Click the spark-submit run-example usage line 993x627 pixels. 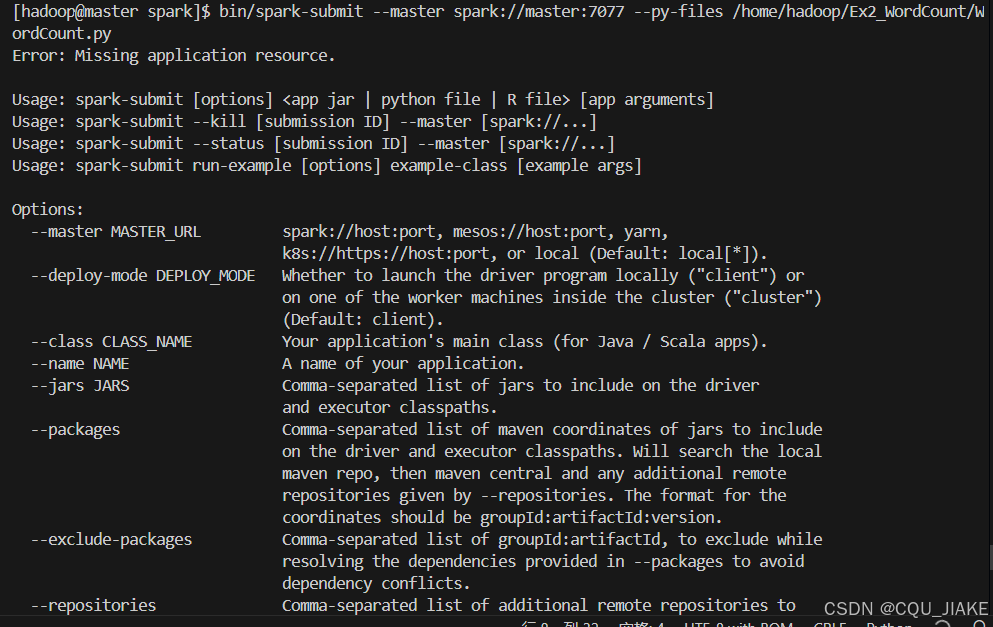pos(326,166)
